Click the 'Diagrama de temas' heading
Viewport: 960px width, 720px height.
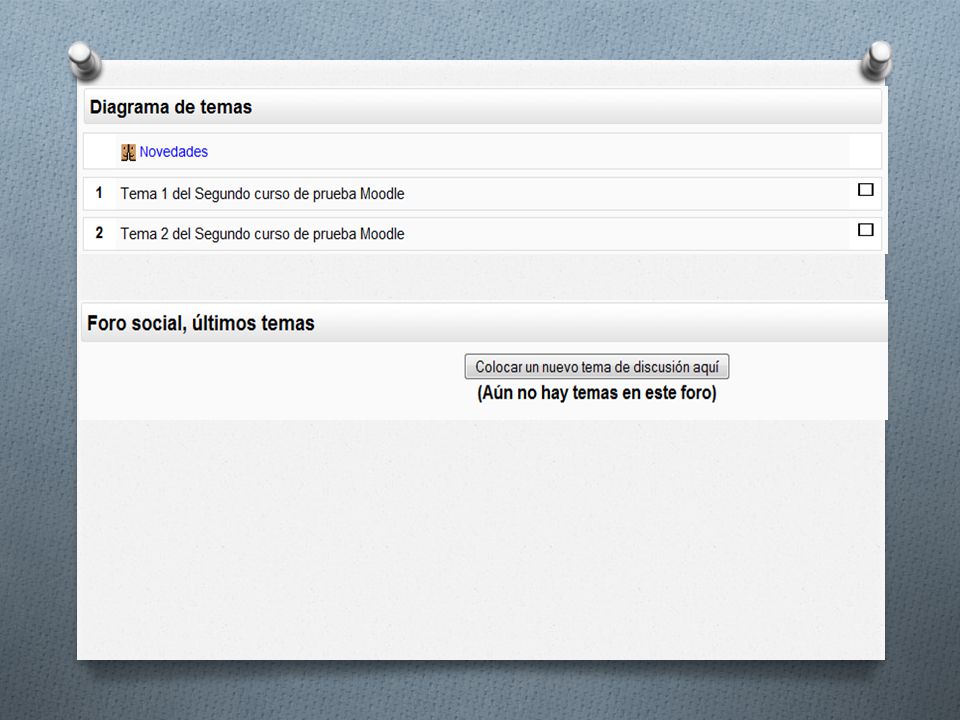(171, 107)
